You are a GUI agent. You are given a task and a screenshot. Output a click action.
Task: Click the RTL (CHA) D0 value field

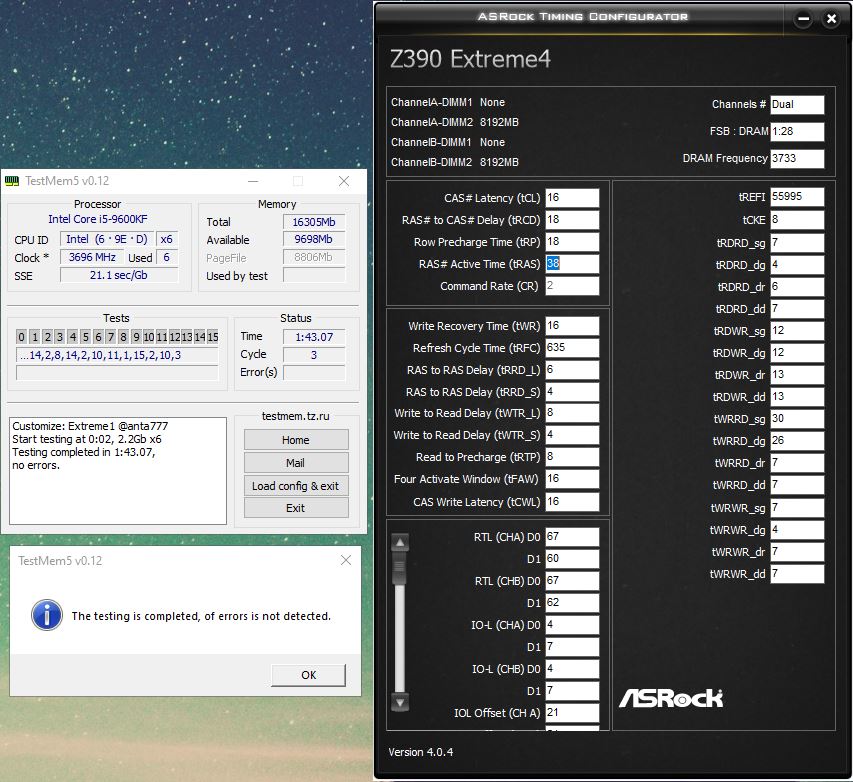572,537
